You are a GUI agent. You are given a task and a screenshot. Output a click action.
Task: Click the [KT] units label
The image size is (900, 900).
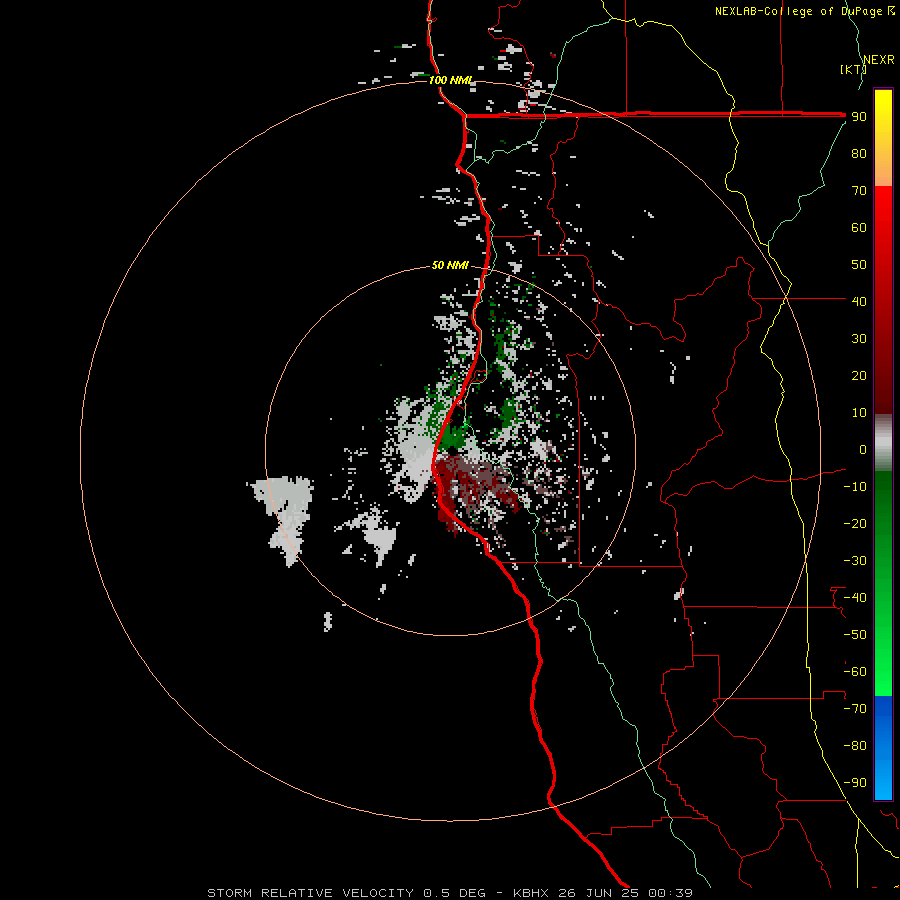point(853,69)
